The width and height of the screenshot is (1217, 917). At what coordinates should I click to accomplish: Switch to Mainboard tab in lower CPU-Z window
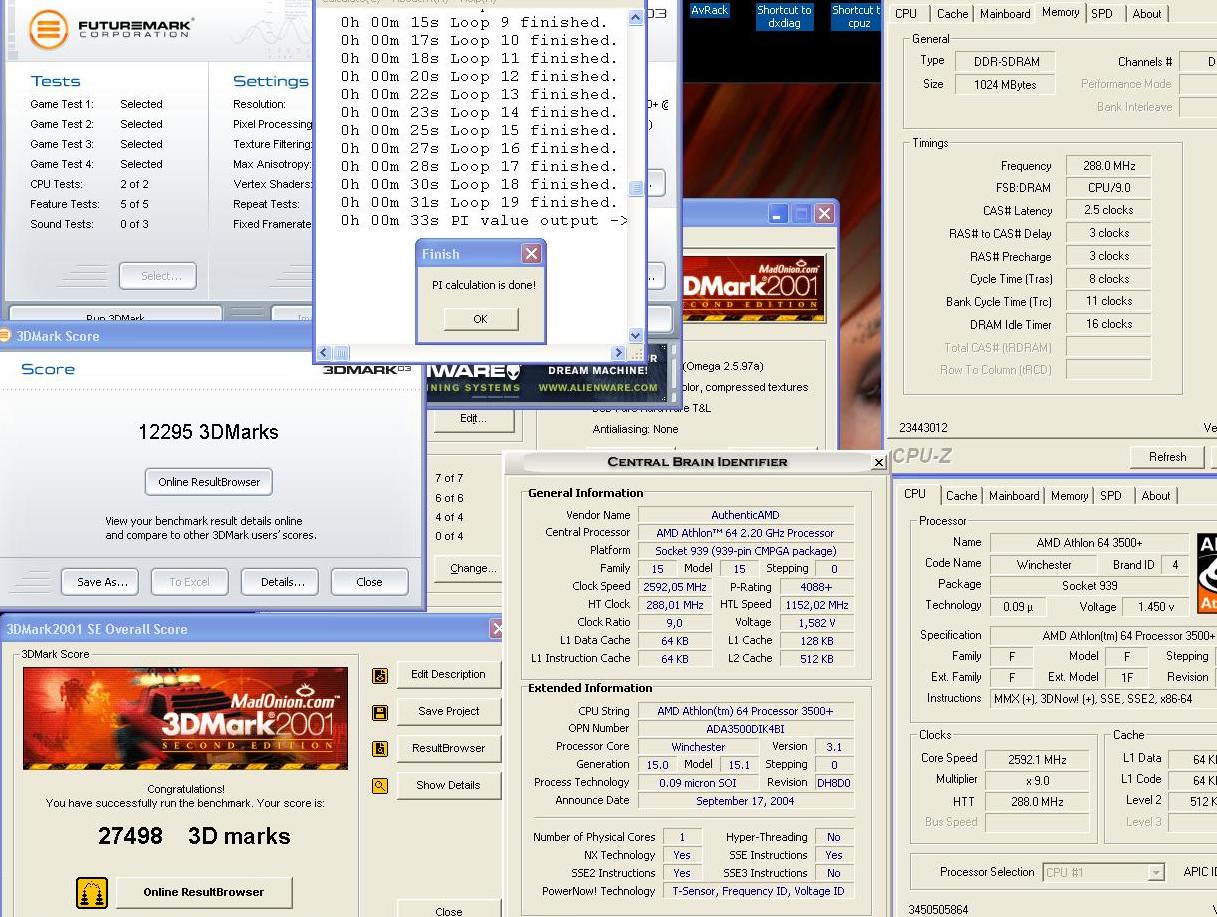[1014, 496]
